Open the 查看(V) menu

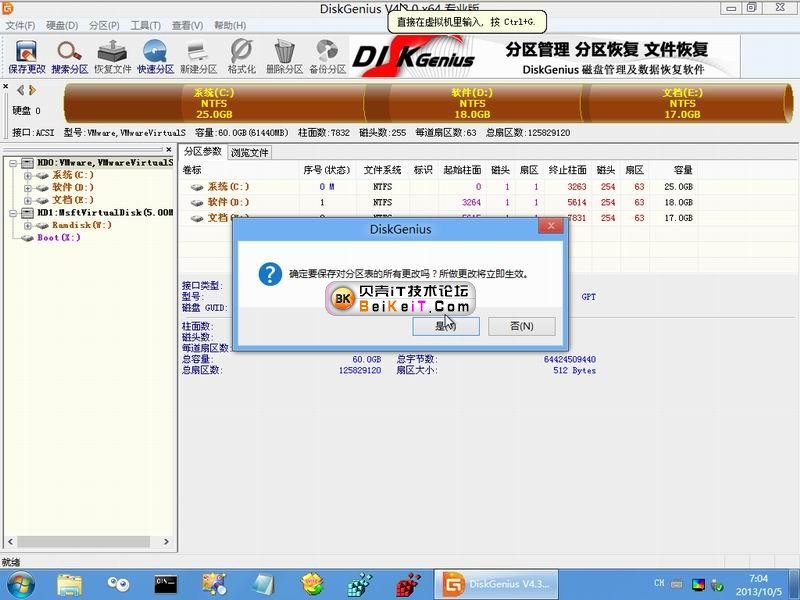187,26
